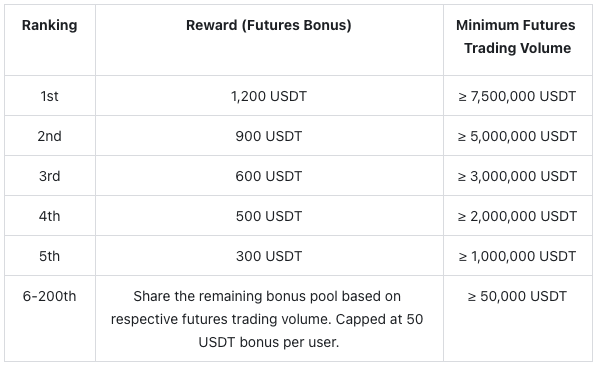
Task: Select the 5th ranking cell
Action: (x=50, y=256)
